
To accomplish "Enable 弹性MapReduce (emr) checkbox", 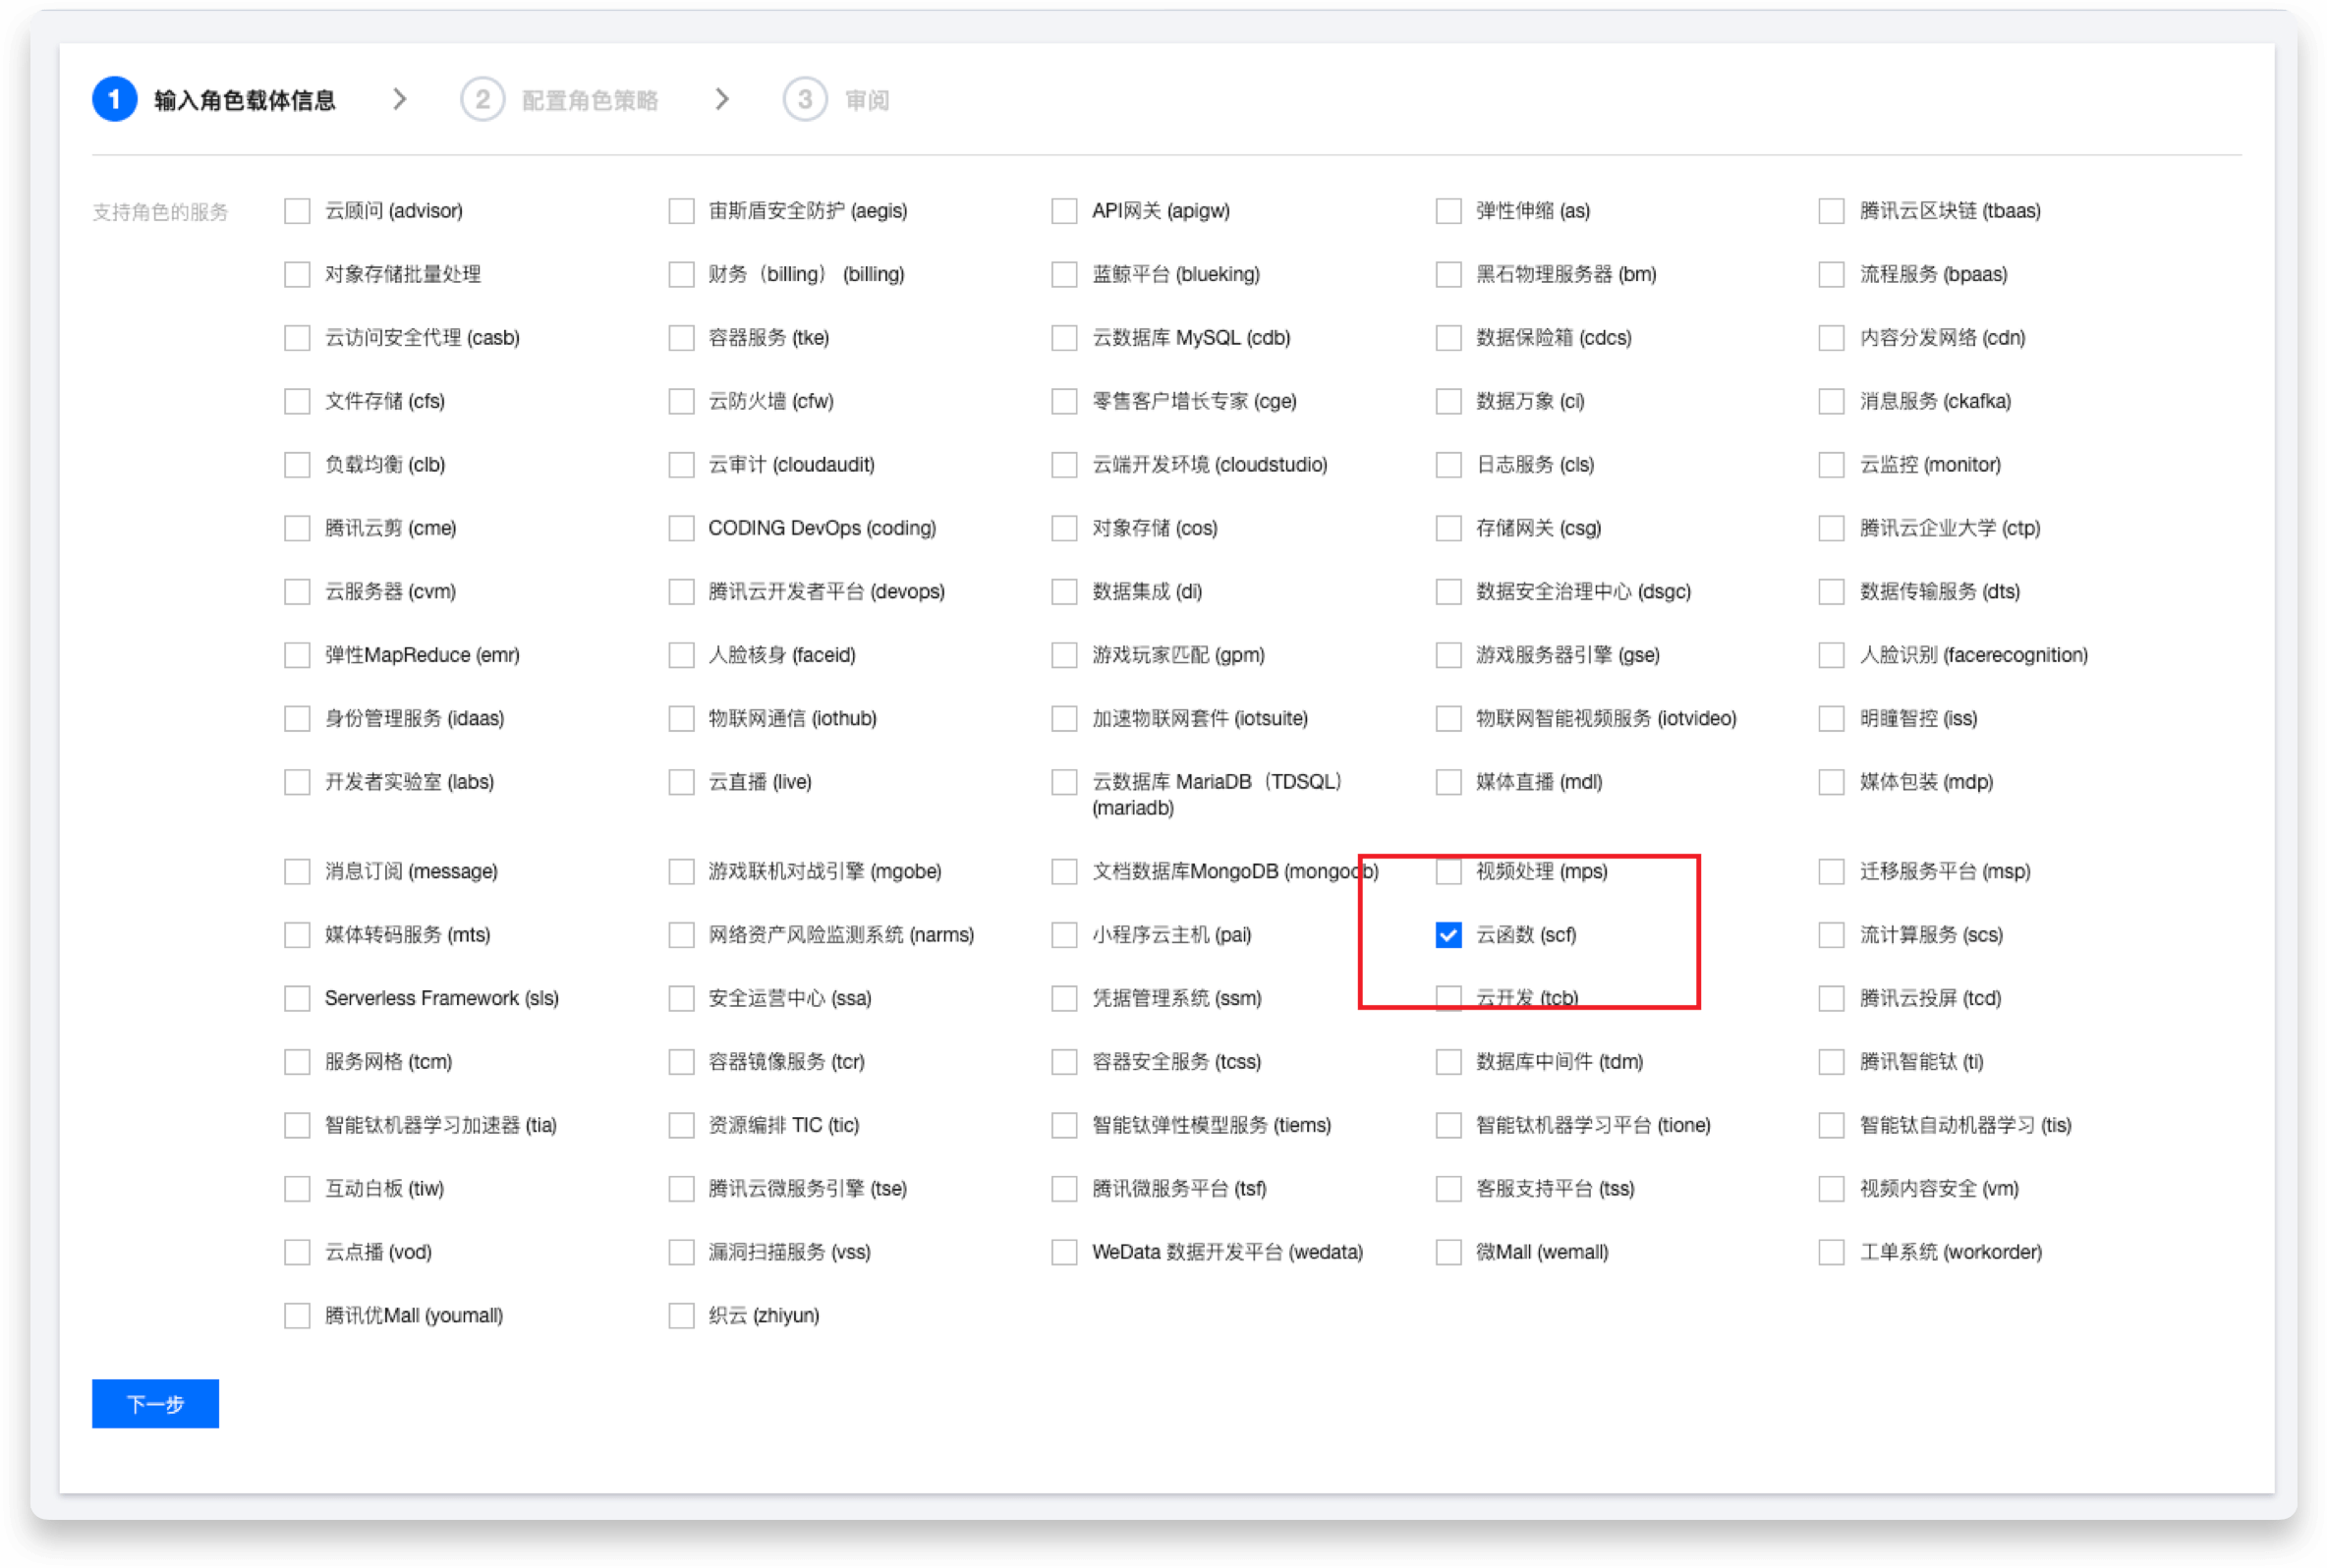I will click(297, 655).
